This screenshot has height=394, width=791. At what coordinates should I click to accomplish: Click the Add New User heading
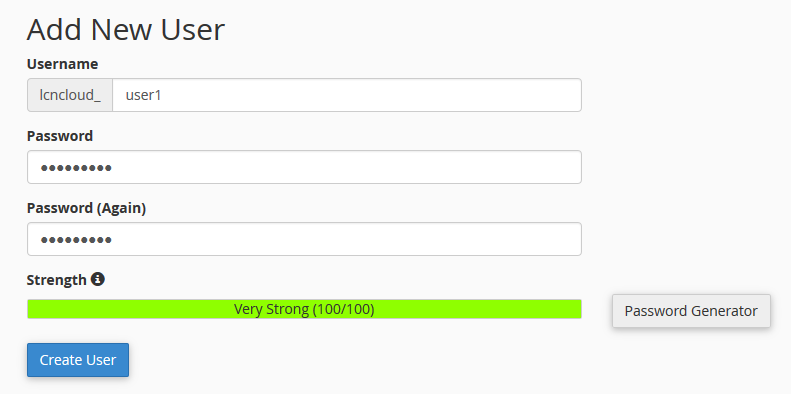coord(126,29)
